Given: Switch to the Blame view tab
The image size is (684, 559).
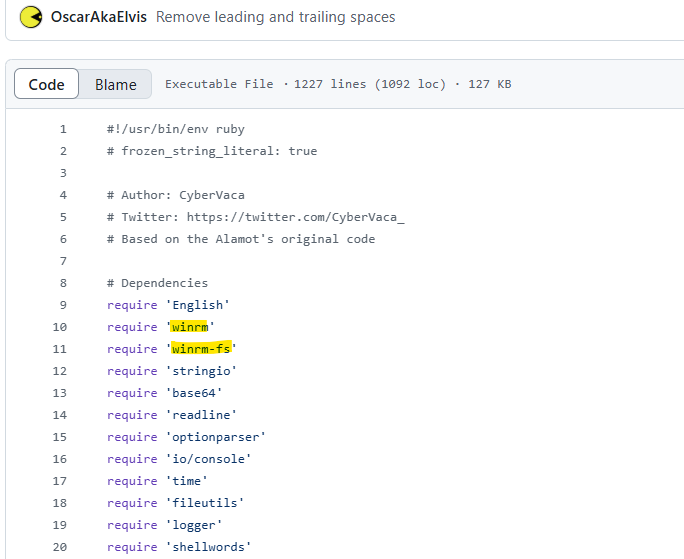Looking at the screenshot, I should coord(115,84).
